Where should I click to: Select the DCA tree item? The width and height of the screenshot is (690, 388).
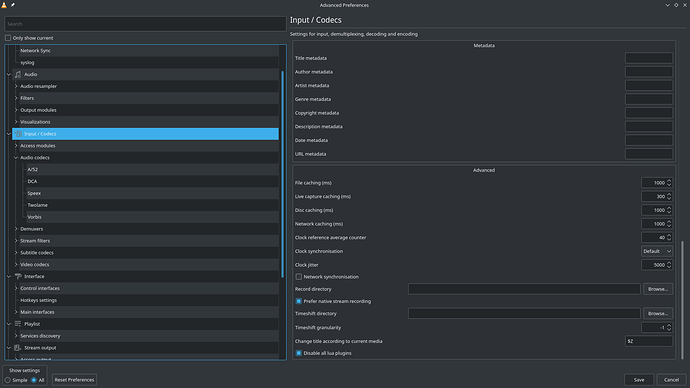point(32,181)
